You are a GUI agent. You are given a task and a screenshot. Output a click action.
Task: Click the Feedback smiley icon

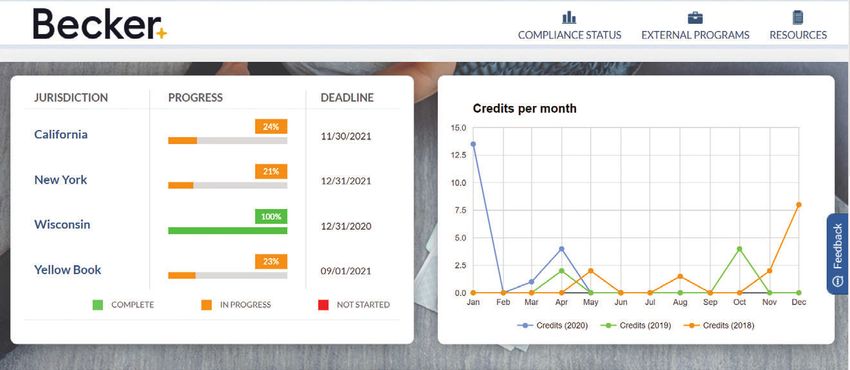coord(838,281)
